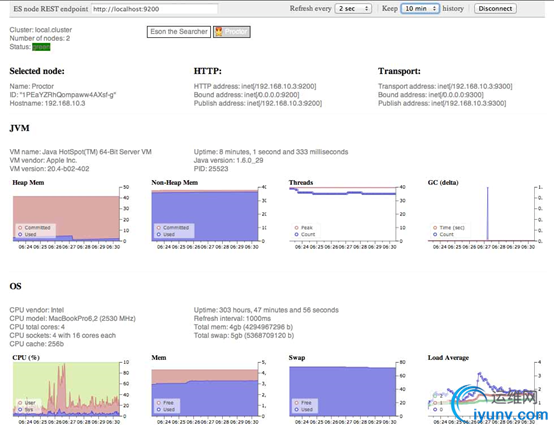Click the OS Mem chart

[x=205, y=389]
